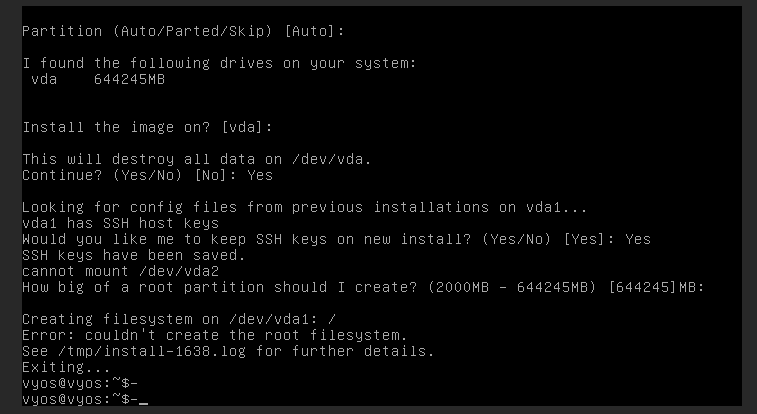This screenshot has width=757, height=414.
Task: Click the 'I found the following drives' line
Action: coord(219,63)
